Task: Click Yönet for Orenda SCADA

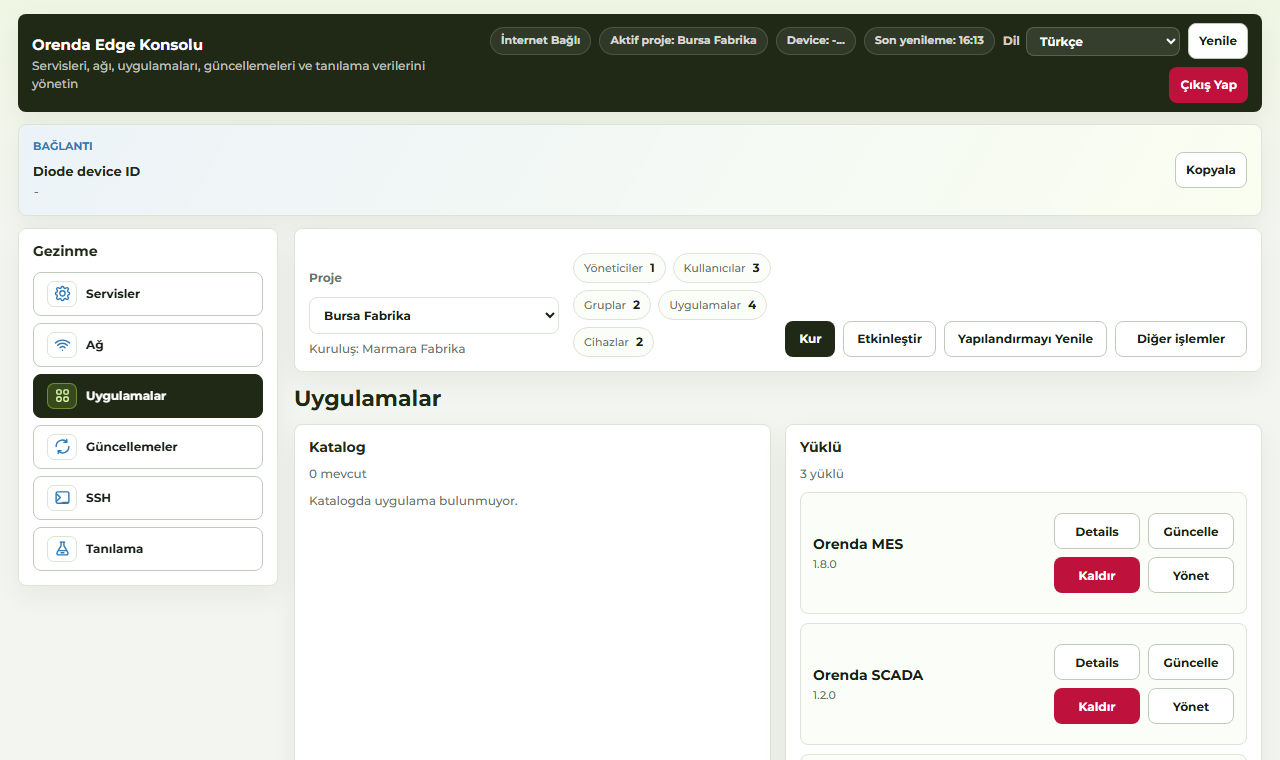Action: click(x=1191, y=706)
